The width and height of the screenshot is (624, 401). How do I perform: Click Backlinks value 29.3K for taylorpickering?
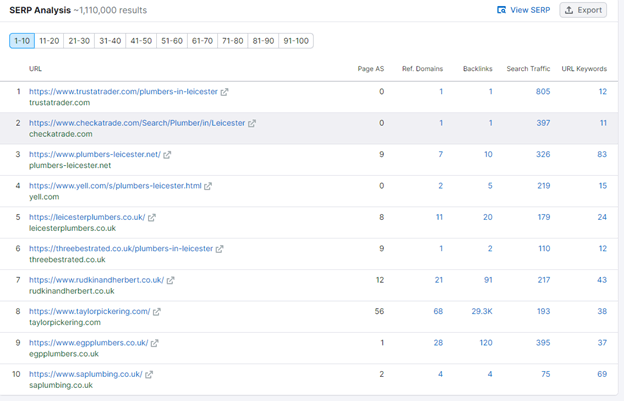[482, 311]
